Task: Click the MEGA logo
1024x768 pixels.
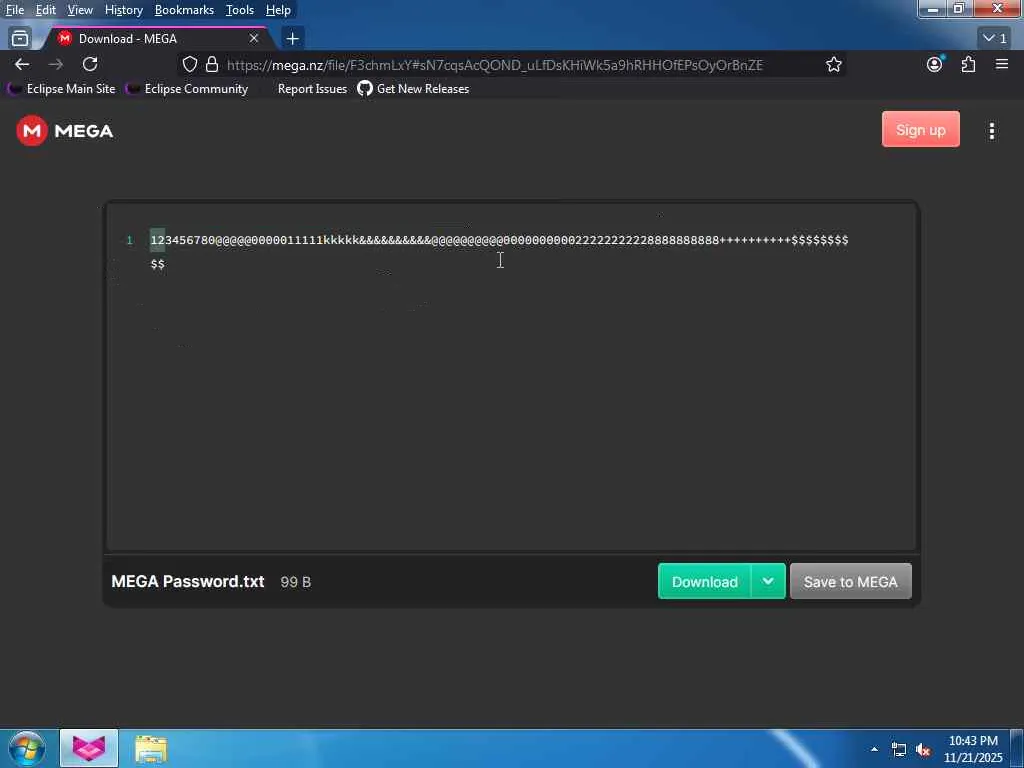Action: pyautogui.click(x=65, y=131)
